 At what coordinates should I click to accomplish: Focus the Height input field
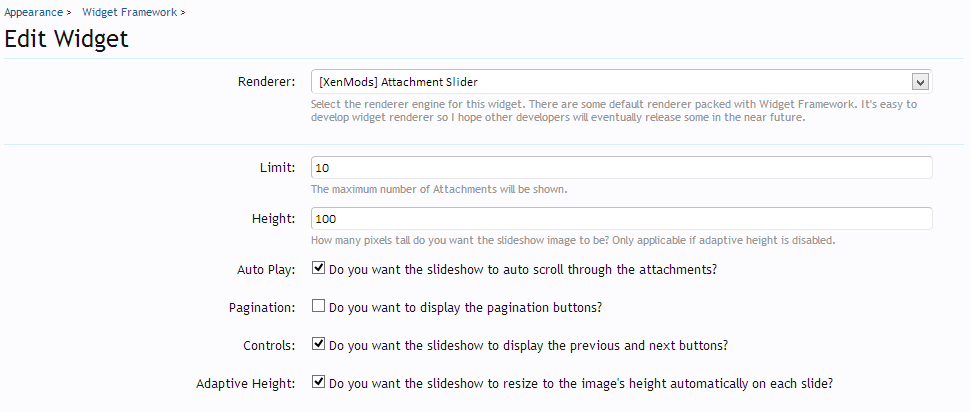tap(621, 218)
